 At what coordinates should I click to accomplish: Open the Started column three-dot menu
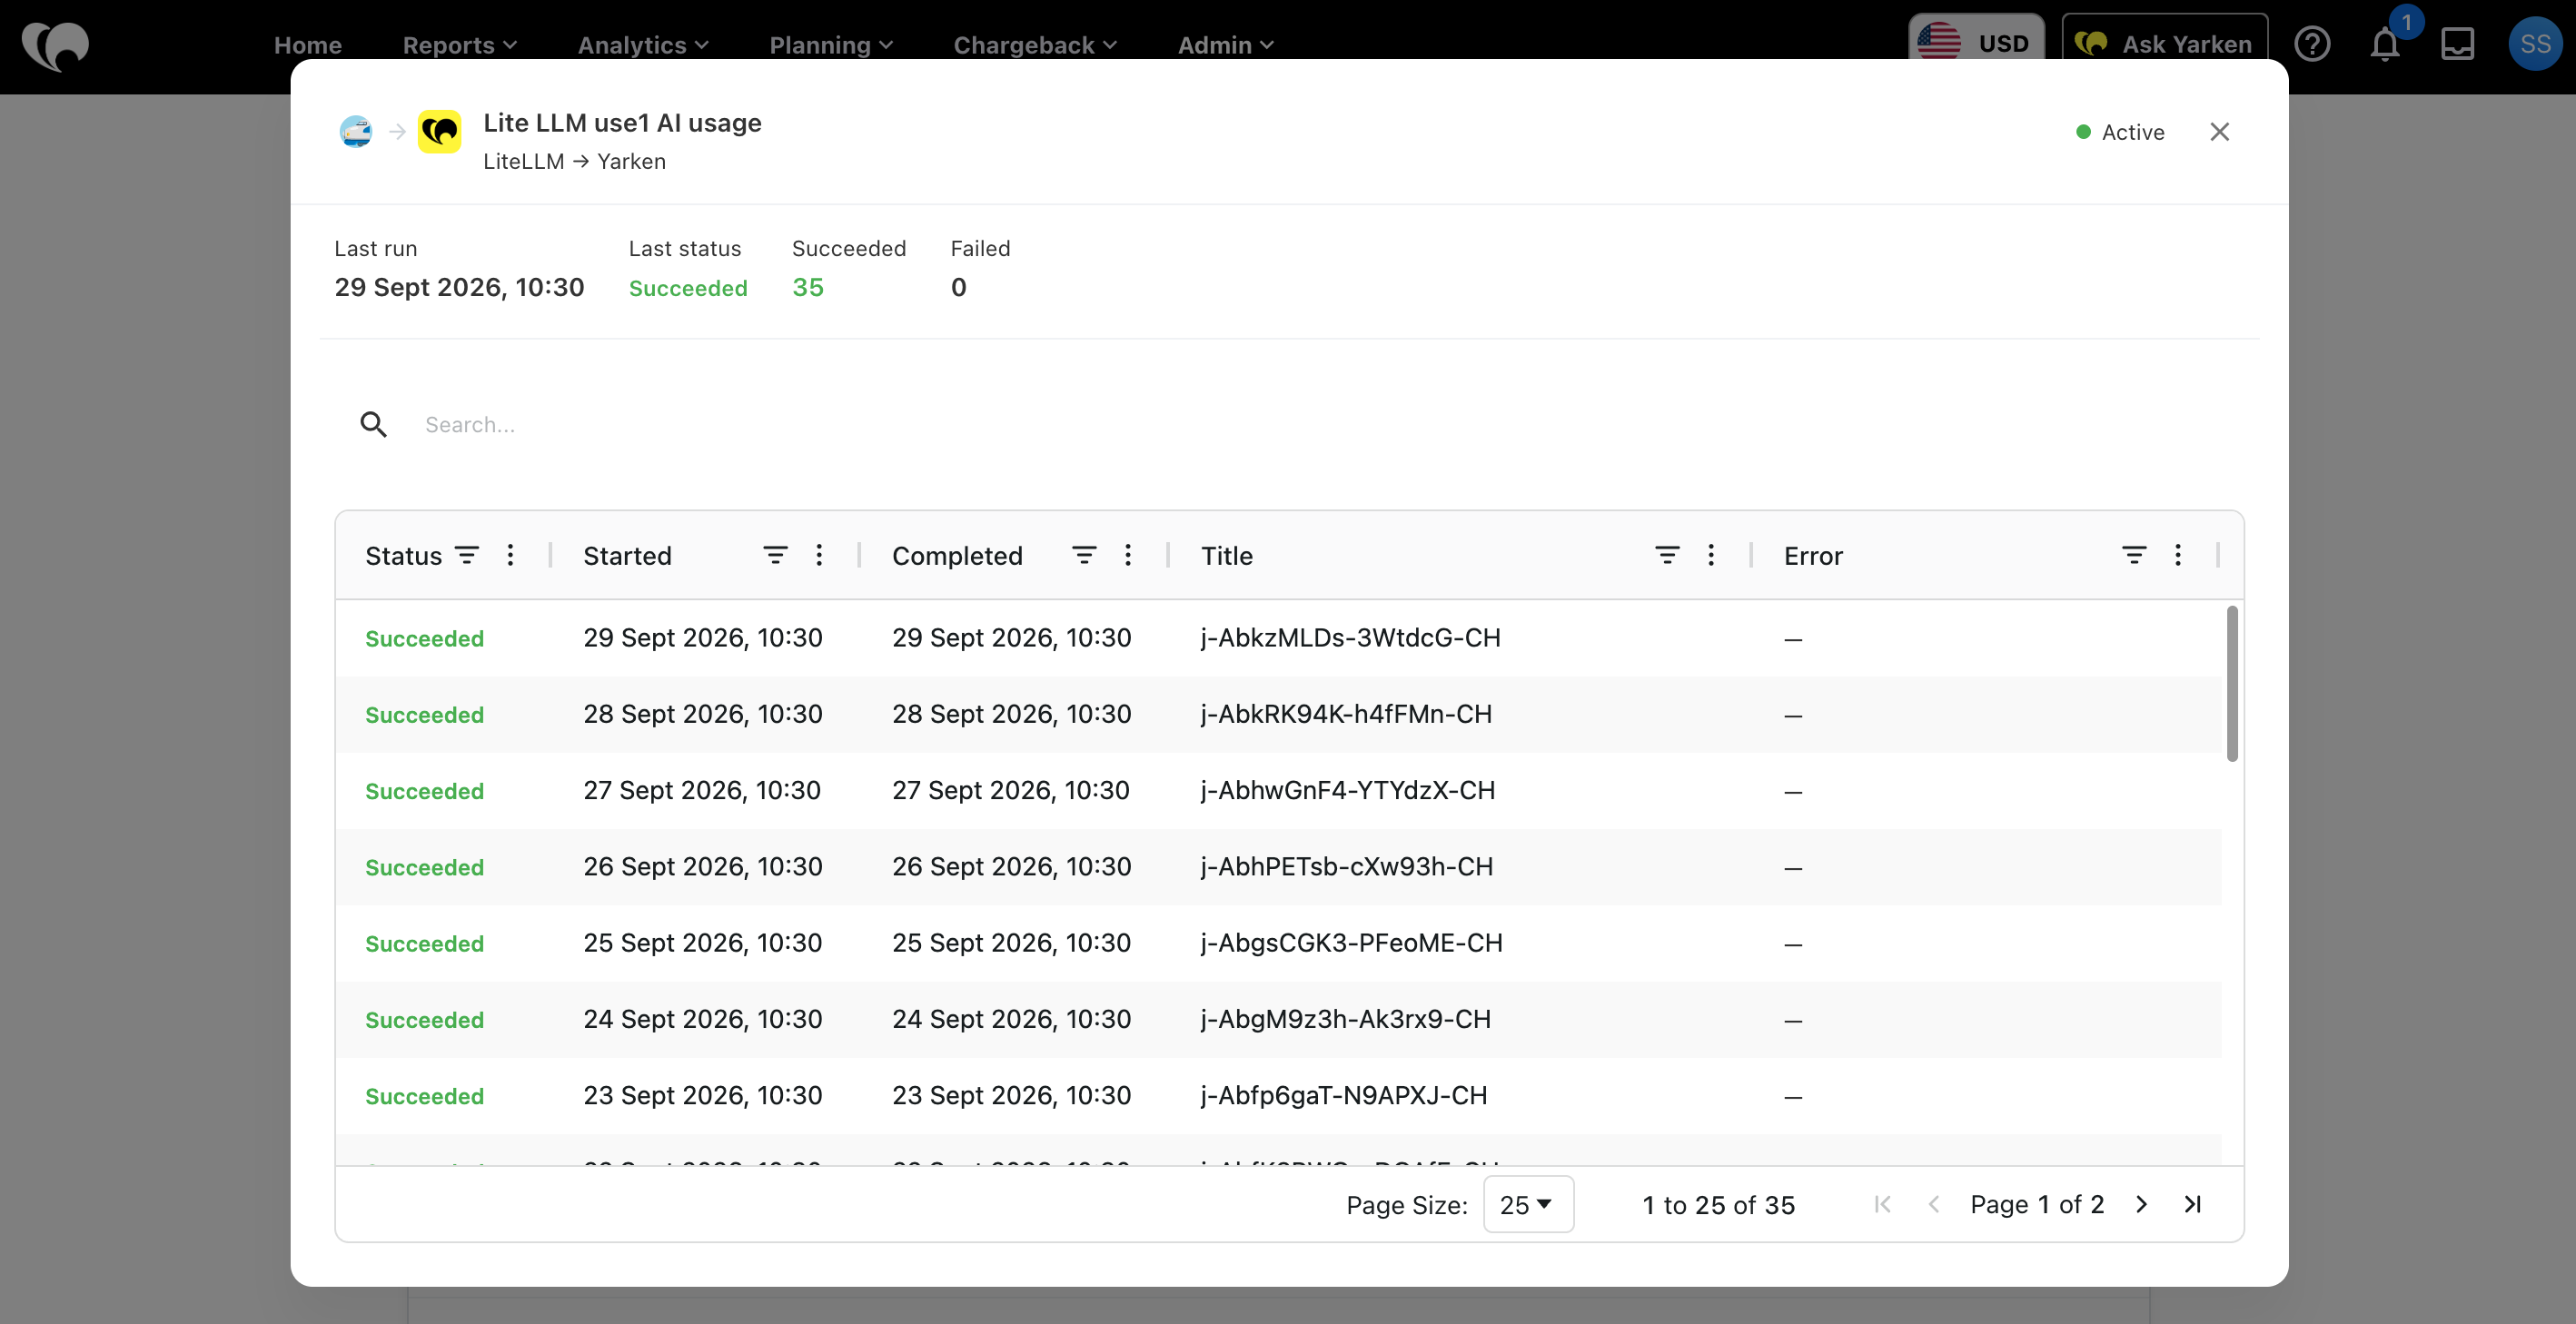(819, 555)
